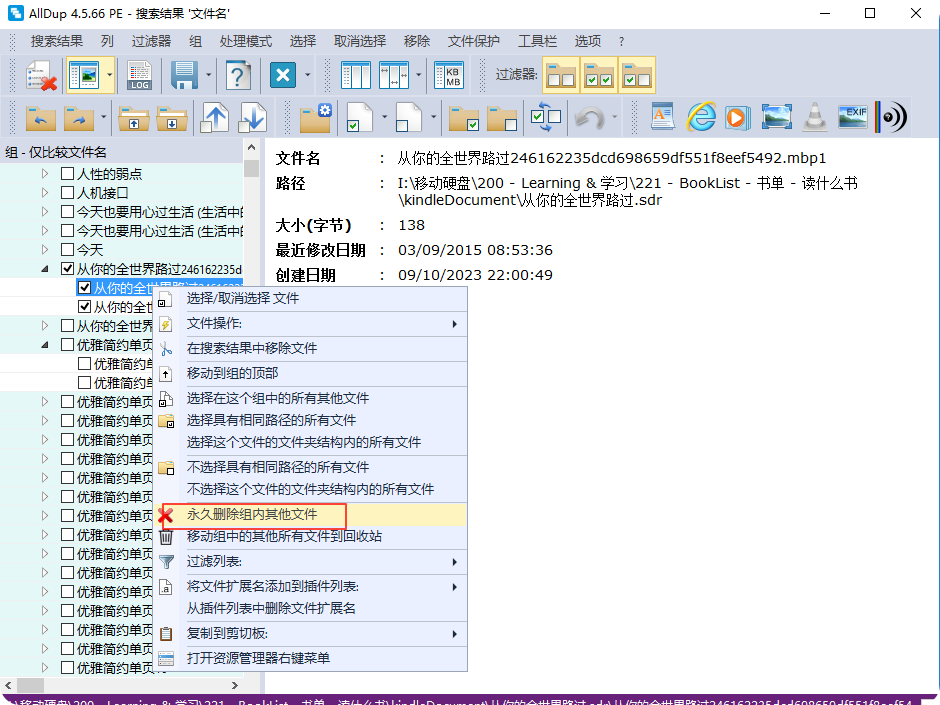
Task: Open the built-in image viewer
Action: coord(777,117)
